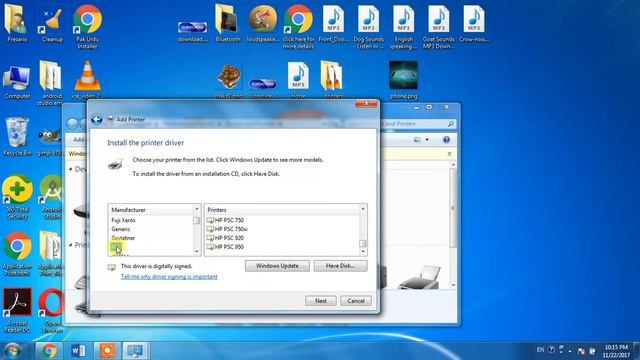
Task: Select the Horse MP3 file icon
Action: [x=298, y=80]
